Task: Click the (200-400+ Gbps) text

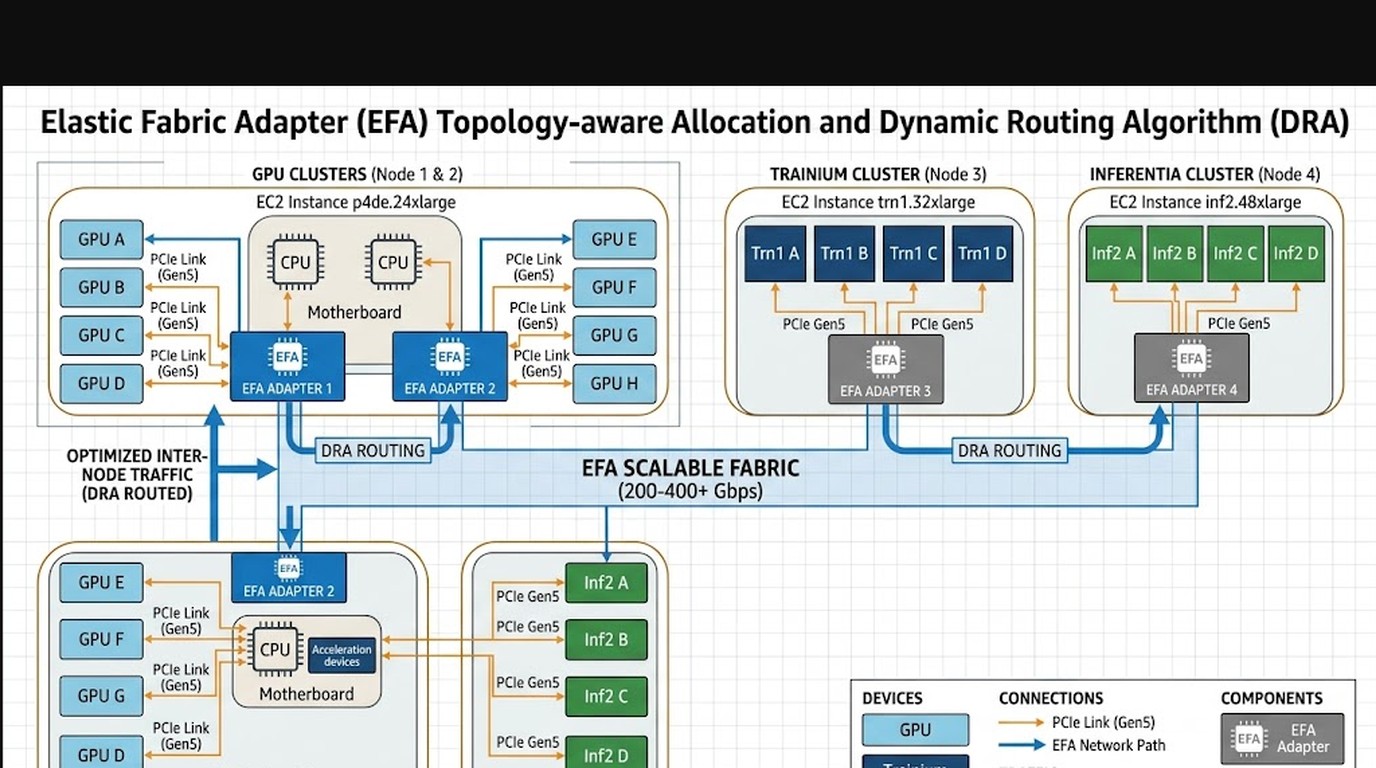Action: tap(690, 491)
